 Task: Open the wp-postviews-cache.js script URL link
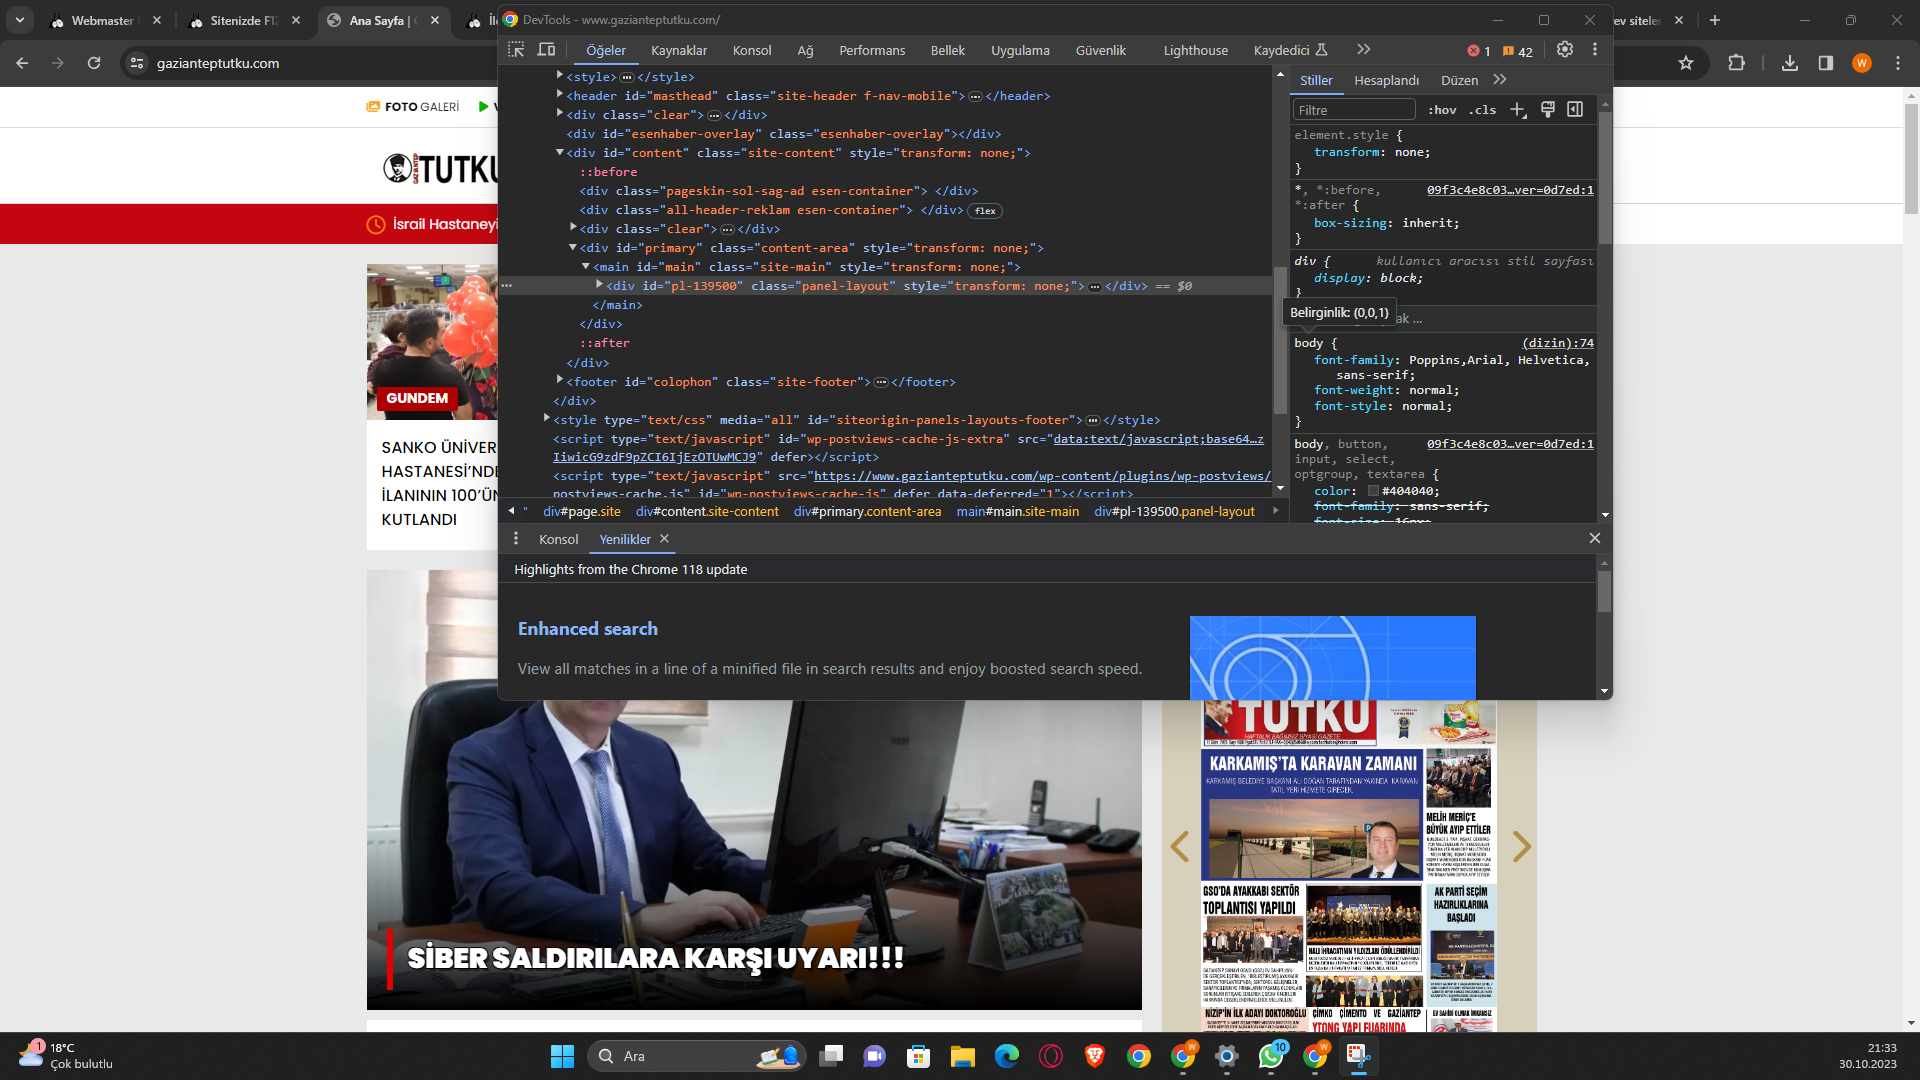coord(1042,476)
